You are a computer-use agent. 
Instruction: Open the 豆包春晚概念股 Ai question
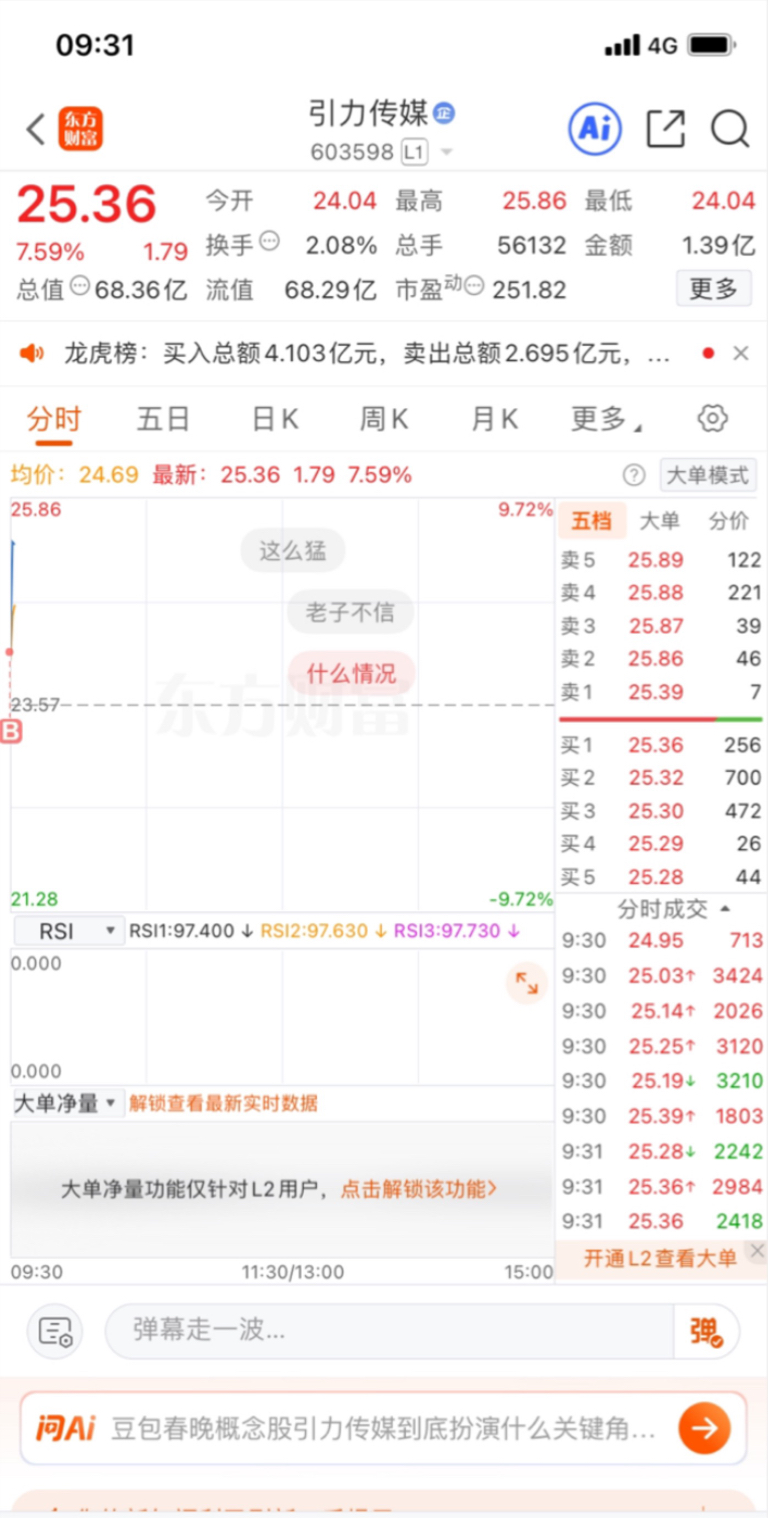[x=383, y=1428]
